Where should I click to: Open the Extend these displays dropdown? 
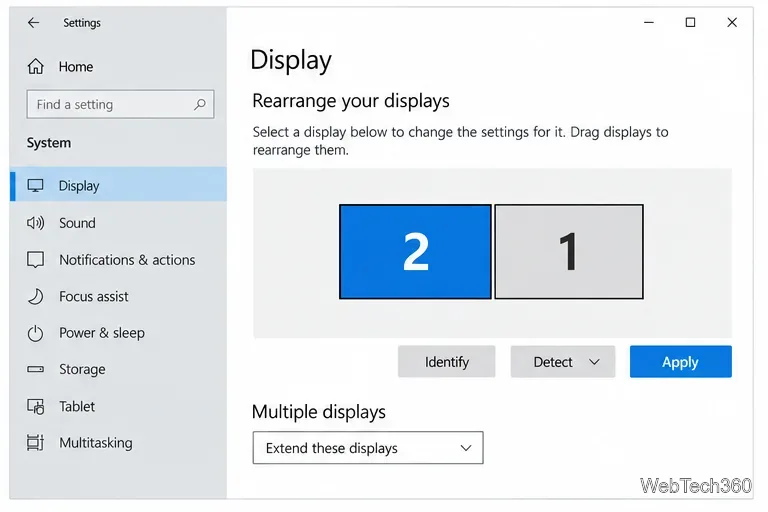tap(368, 447)
